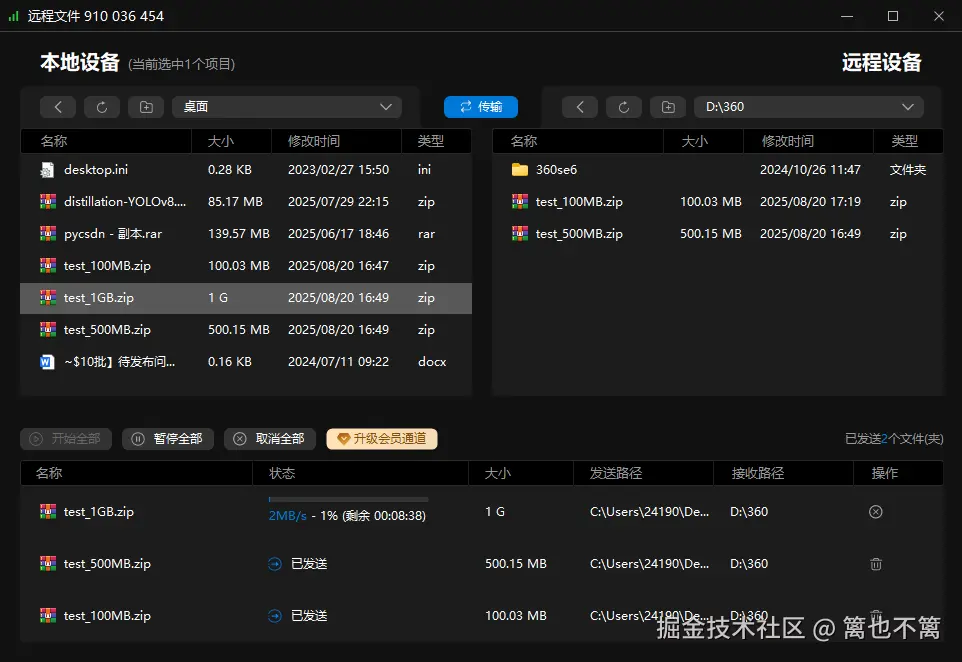962x662 pixels.
Task: Delete the test_500MB.zip transfer record
Action: tap(875, 564)
